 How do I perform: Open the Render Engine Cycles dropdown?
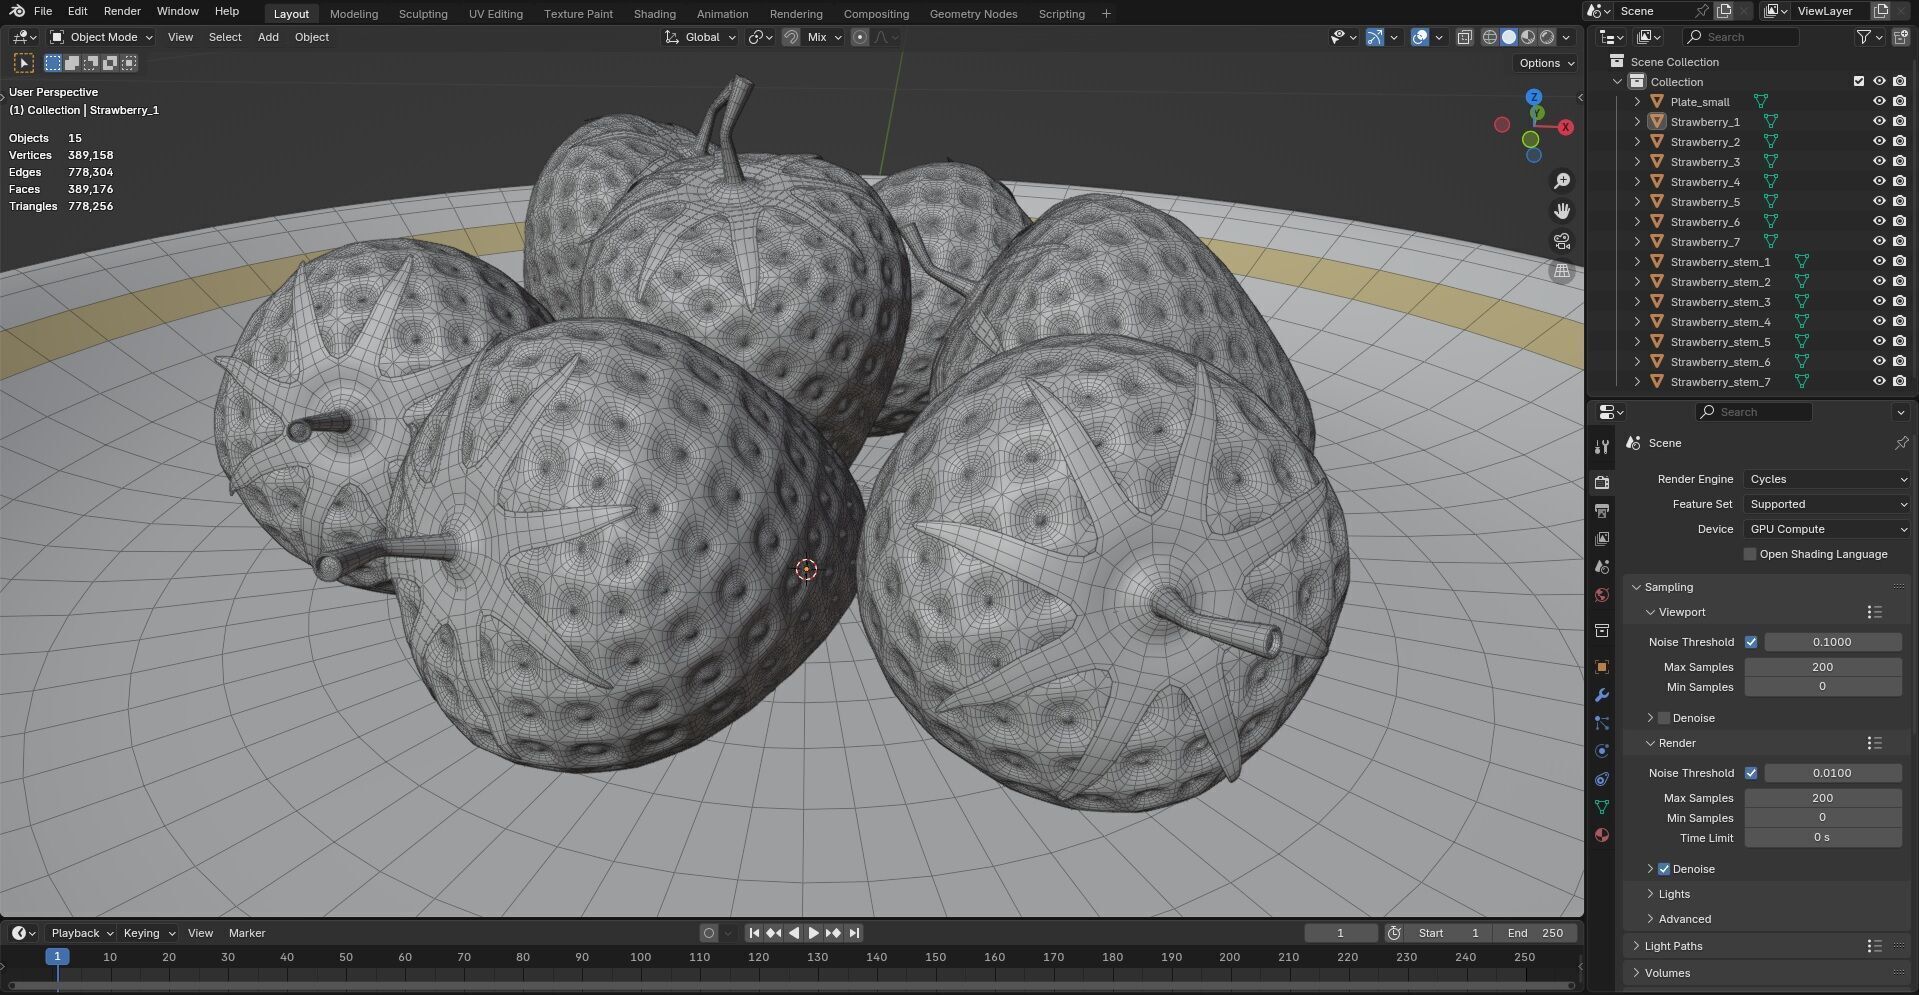point(1827,479)
